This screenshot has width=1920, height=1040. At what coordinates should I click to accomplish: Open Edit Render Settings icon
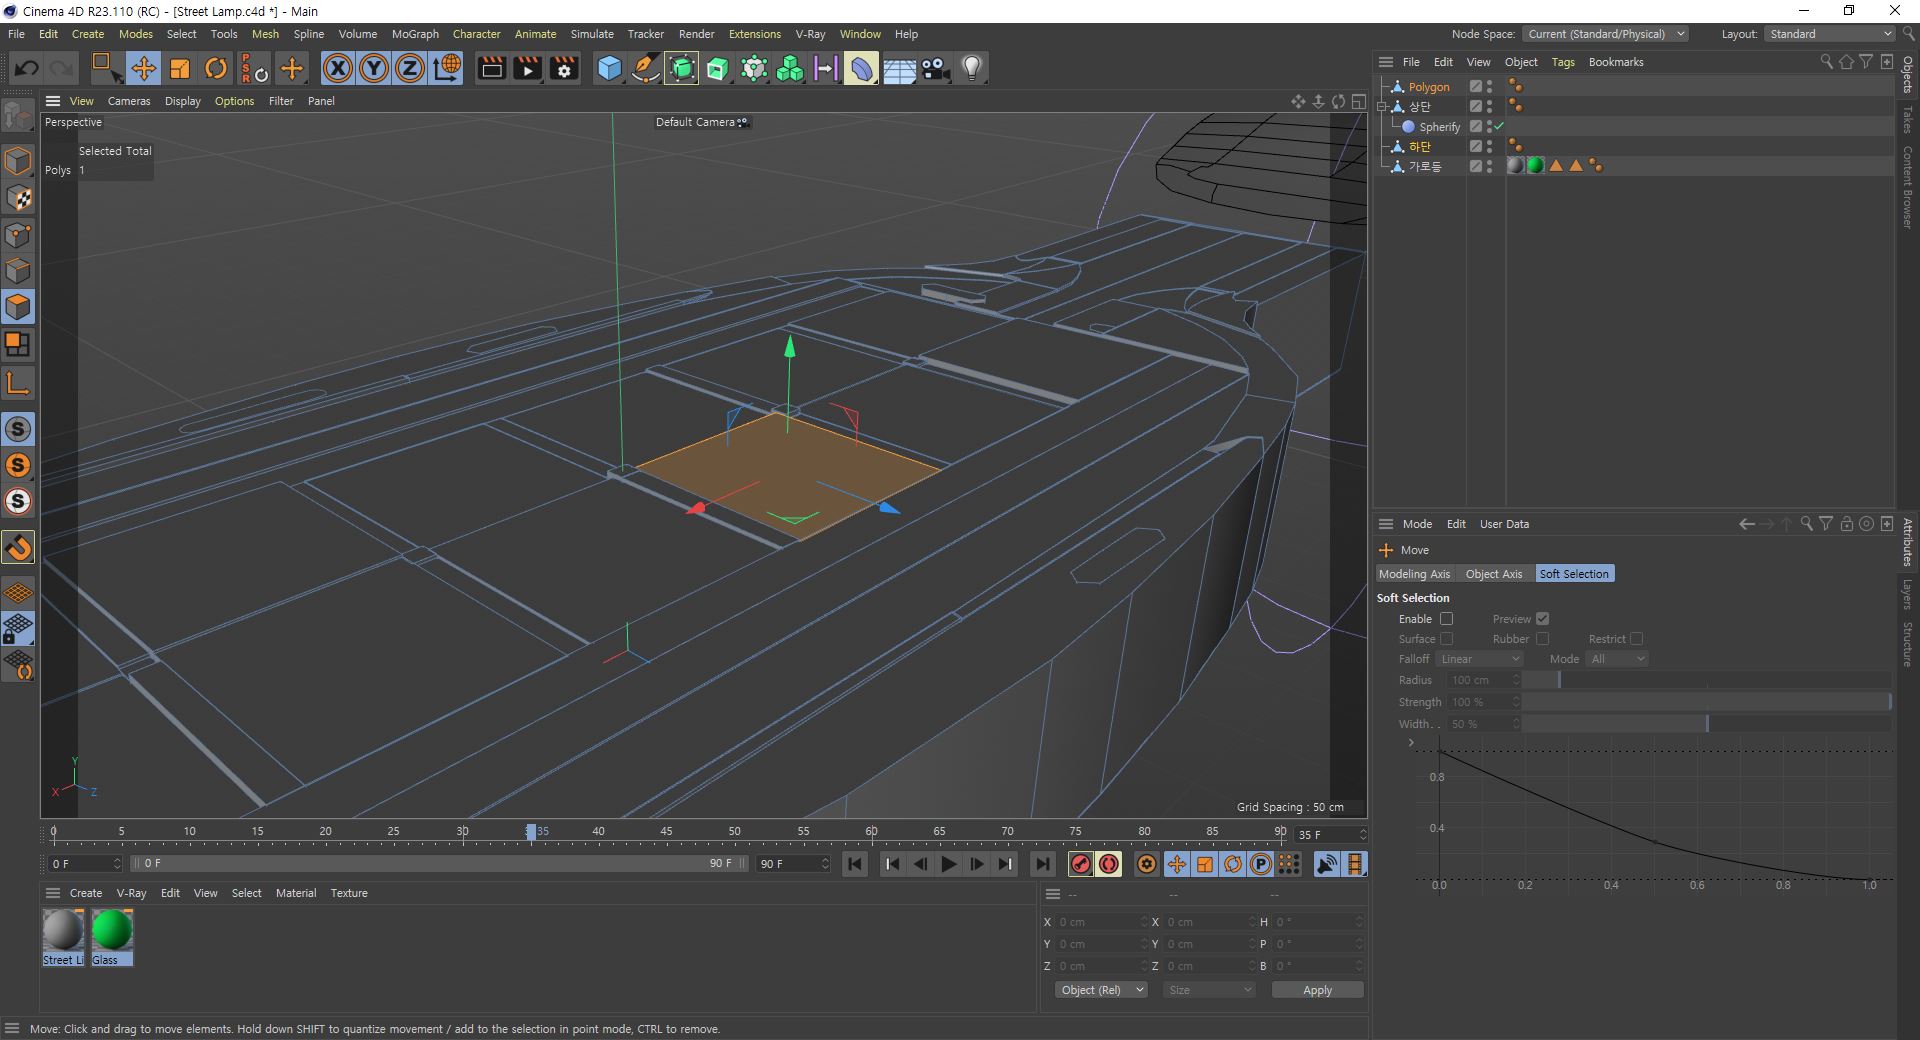(x=564, y=68)
